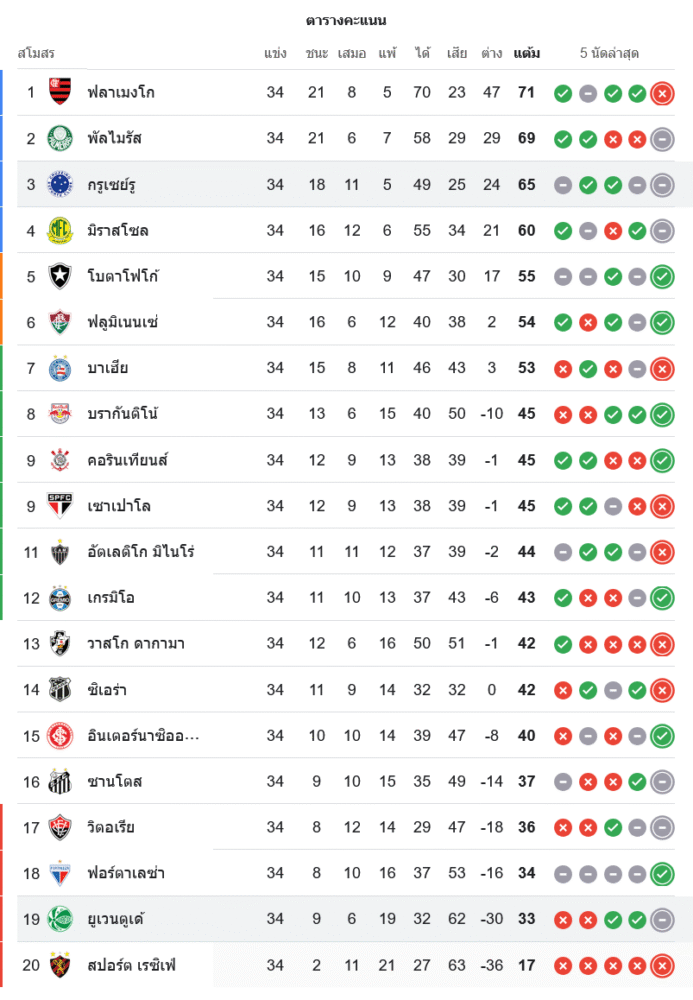The width and height of the screenshot is (693, 1000).
Task: Click the แต้ม points column header
Action: [x=527, y=53]
